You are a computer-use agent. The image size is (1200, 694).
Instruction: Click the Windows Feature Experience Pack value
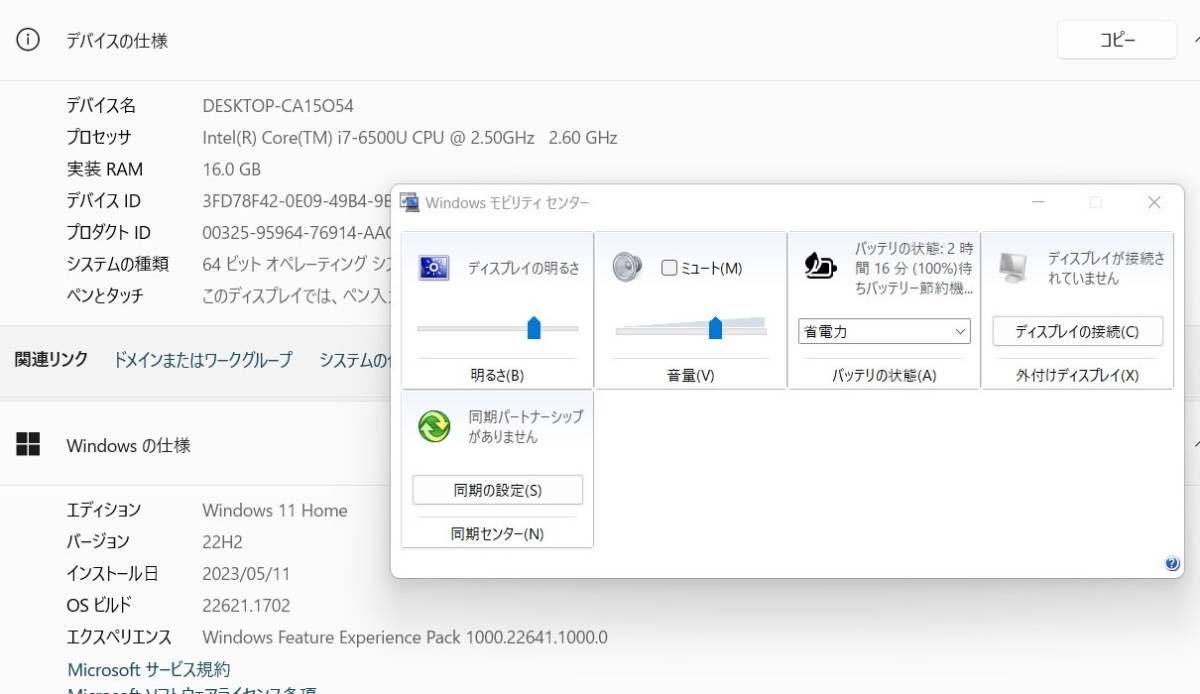[x=405, y=637]
